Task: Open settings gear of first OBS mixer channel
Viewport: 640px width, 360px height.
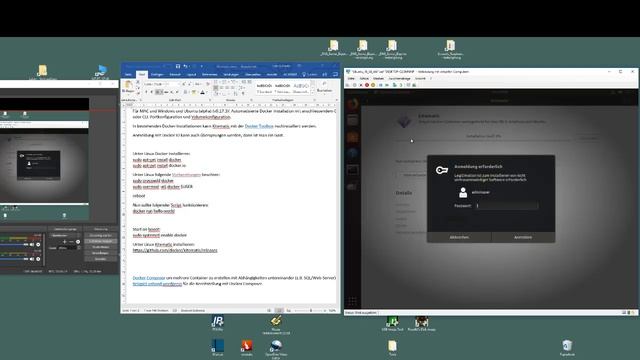Action: tap(38, 244)
